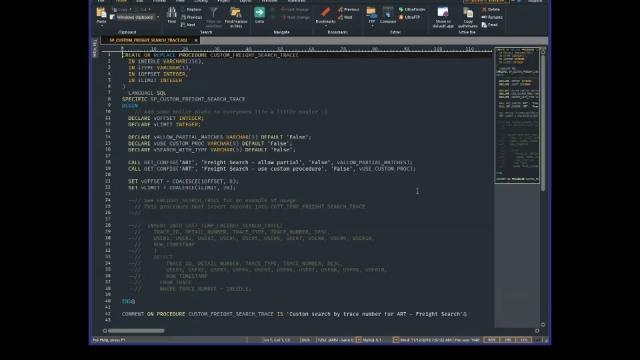Click line number 20 in the gutter

[x=108, y=175]
